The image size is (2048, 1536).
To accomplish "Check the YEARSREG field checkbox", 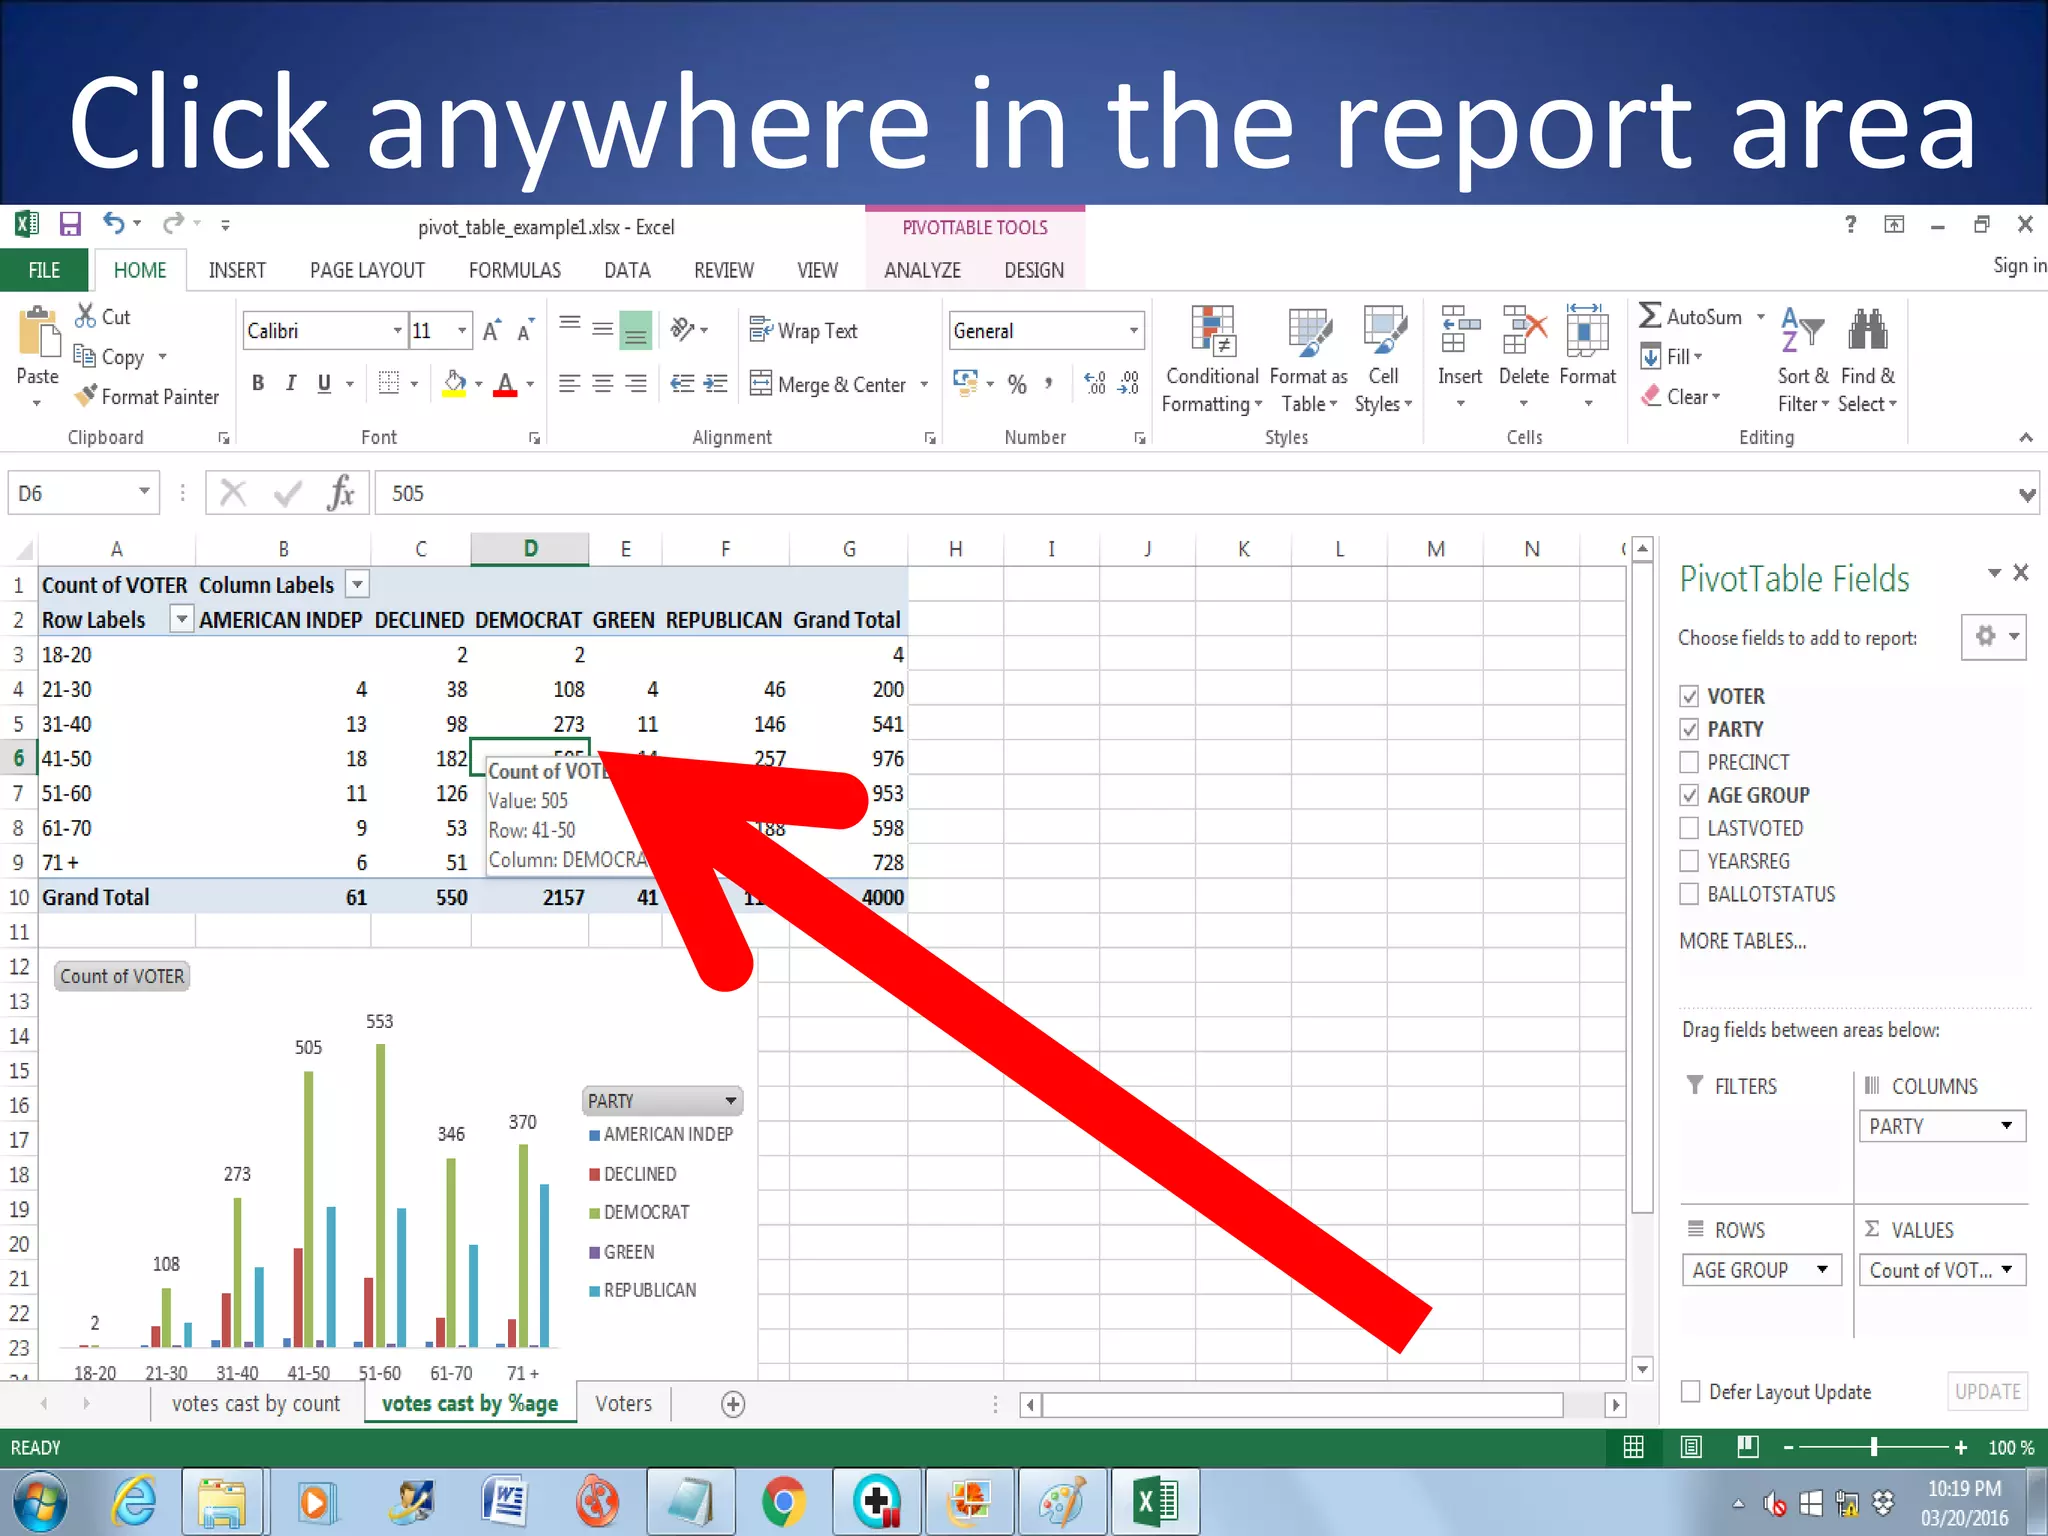I will coord(1690,861).
